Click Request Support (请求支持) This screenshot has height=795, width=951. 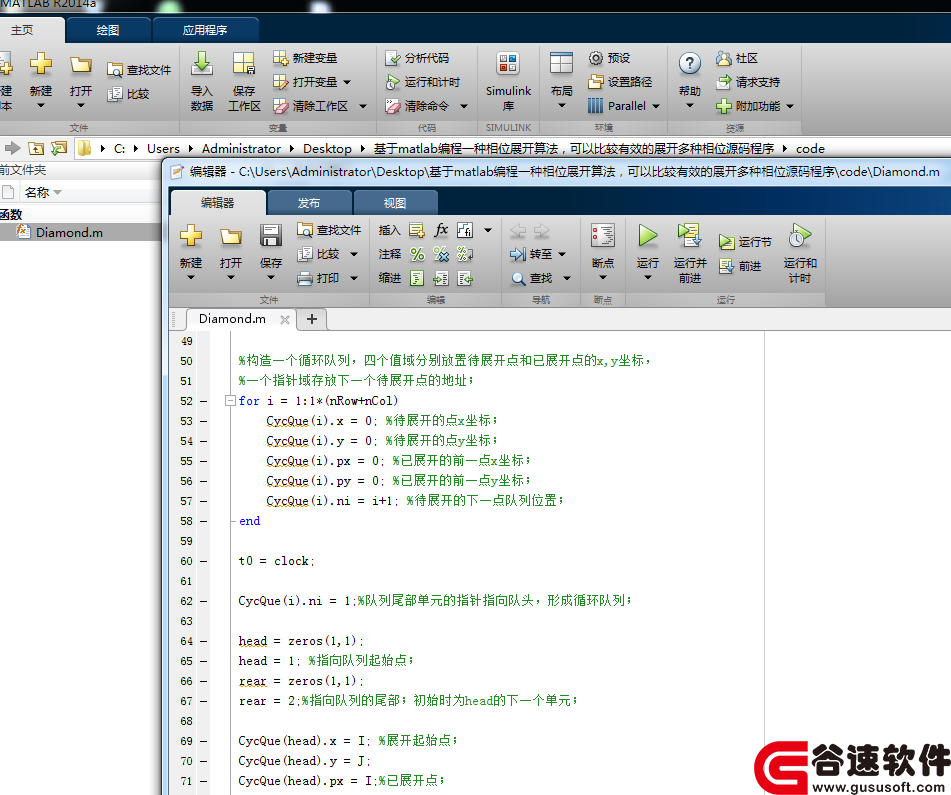coord(748,82)
